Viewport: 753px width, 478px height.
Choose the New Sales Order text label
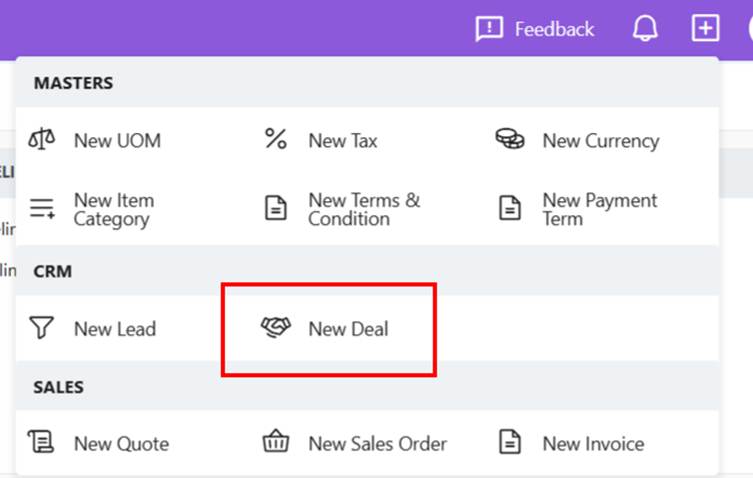click(x=377, y=443)
